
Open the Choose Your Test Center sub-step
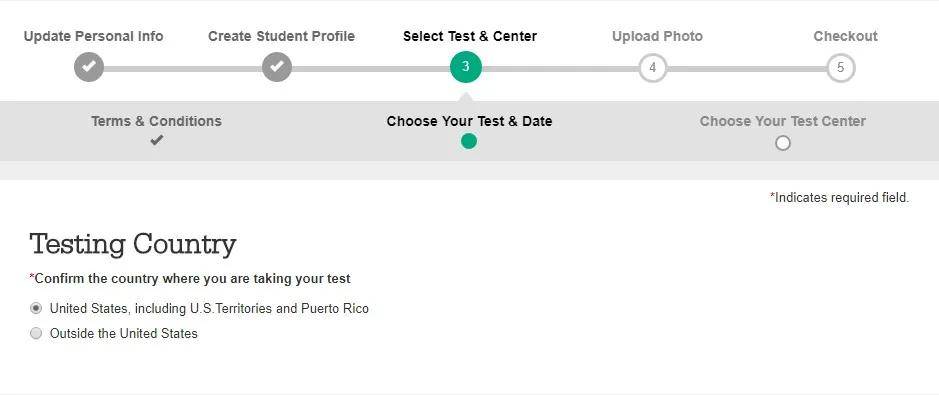click(x=783, y=121)
